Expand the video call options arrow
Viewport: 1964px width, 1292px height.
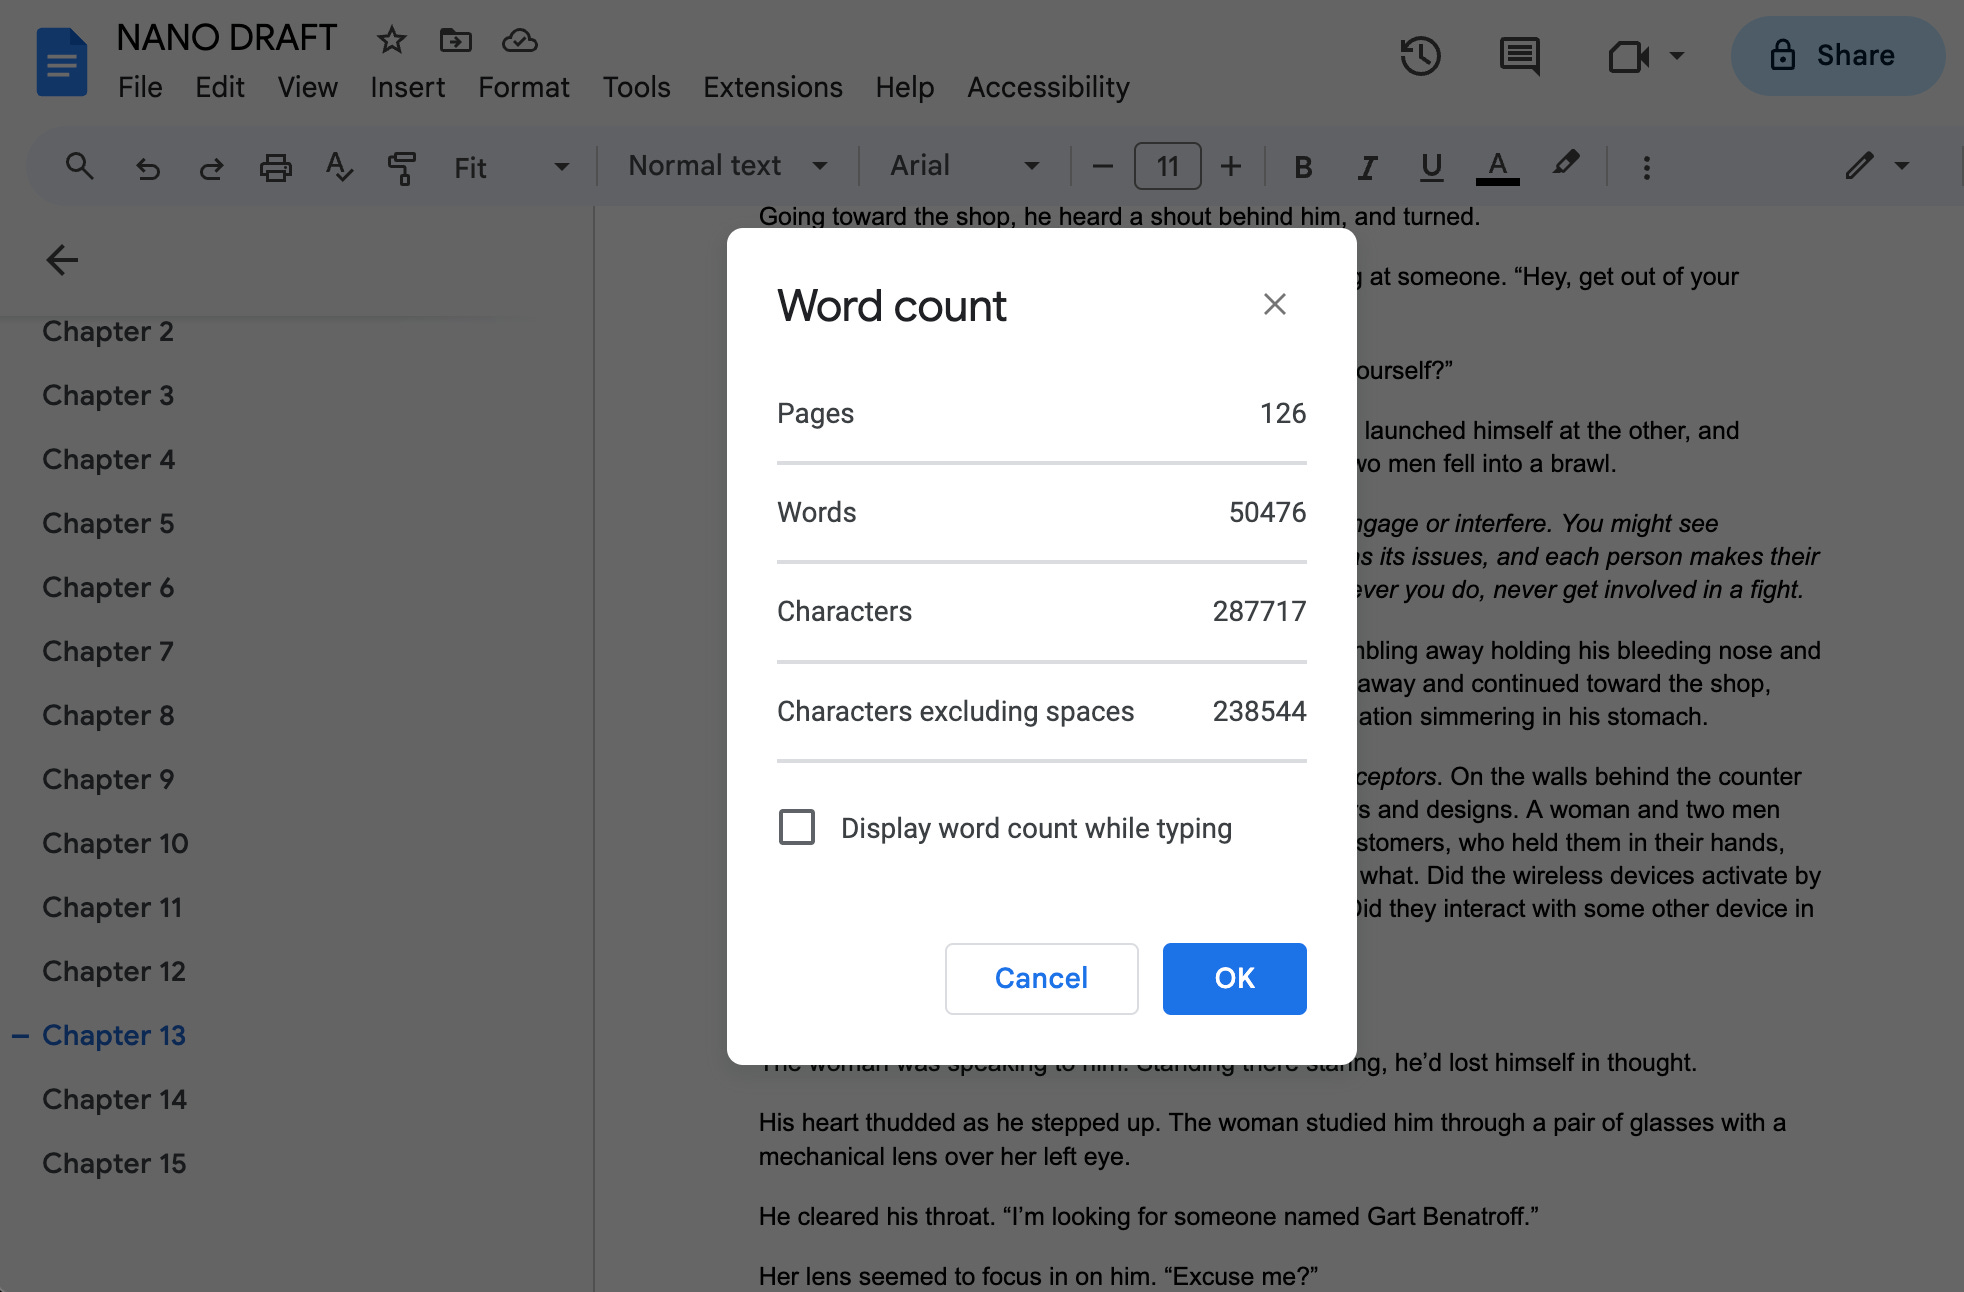click(x=1677, y=56)
